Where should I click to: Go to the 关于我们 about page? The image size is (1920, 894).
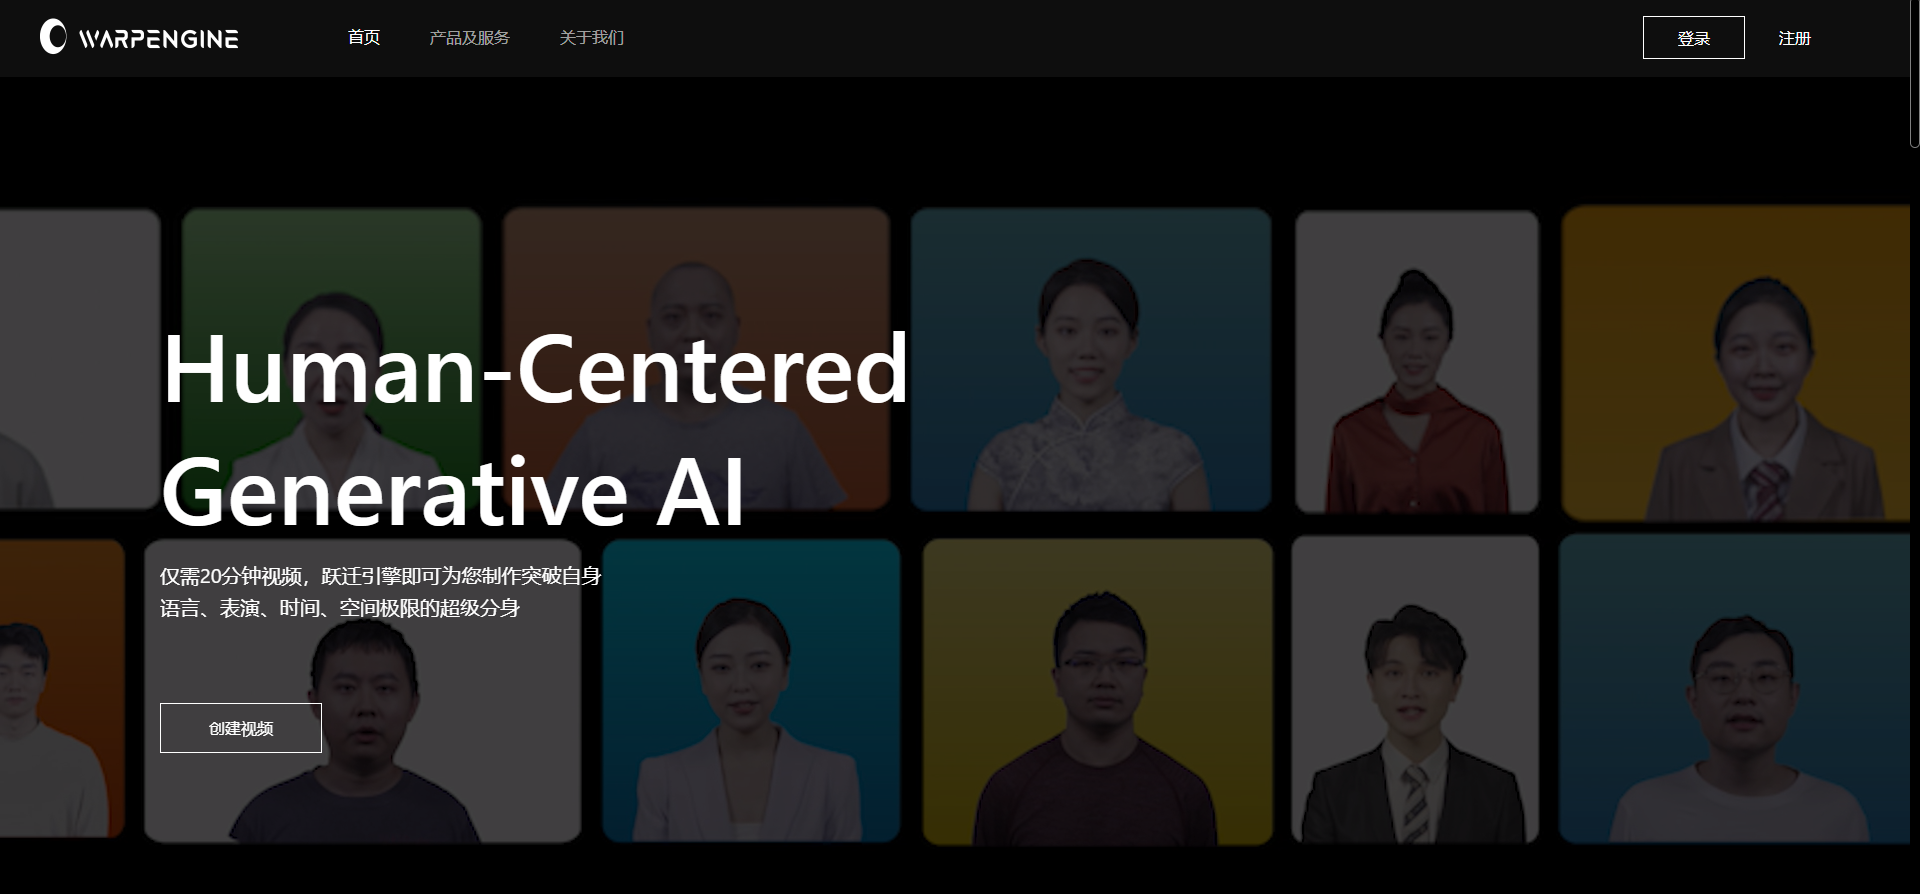click(x=592, y=38)
